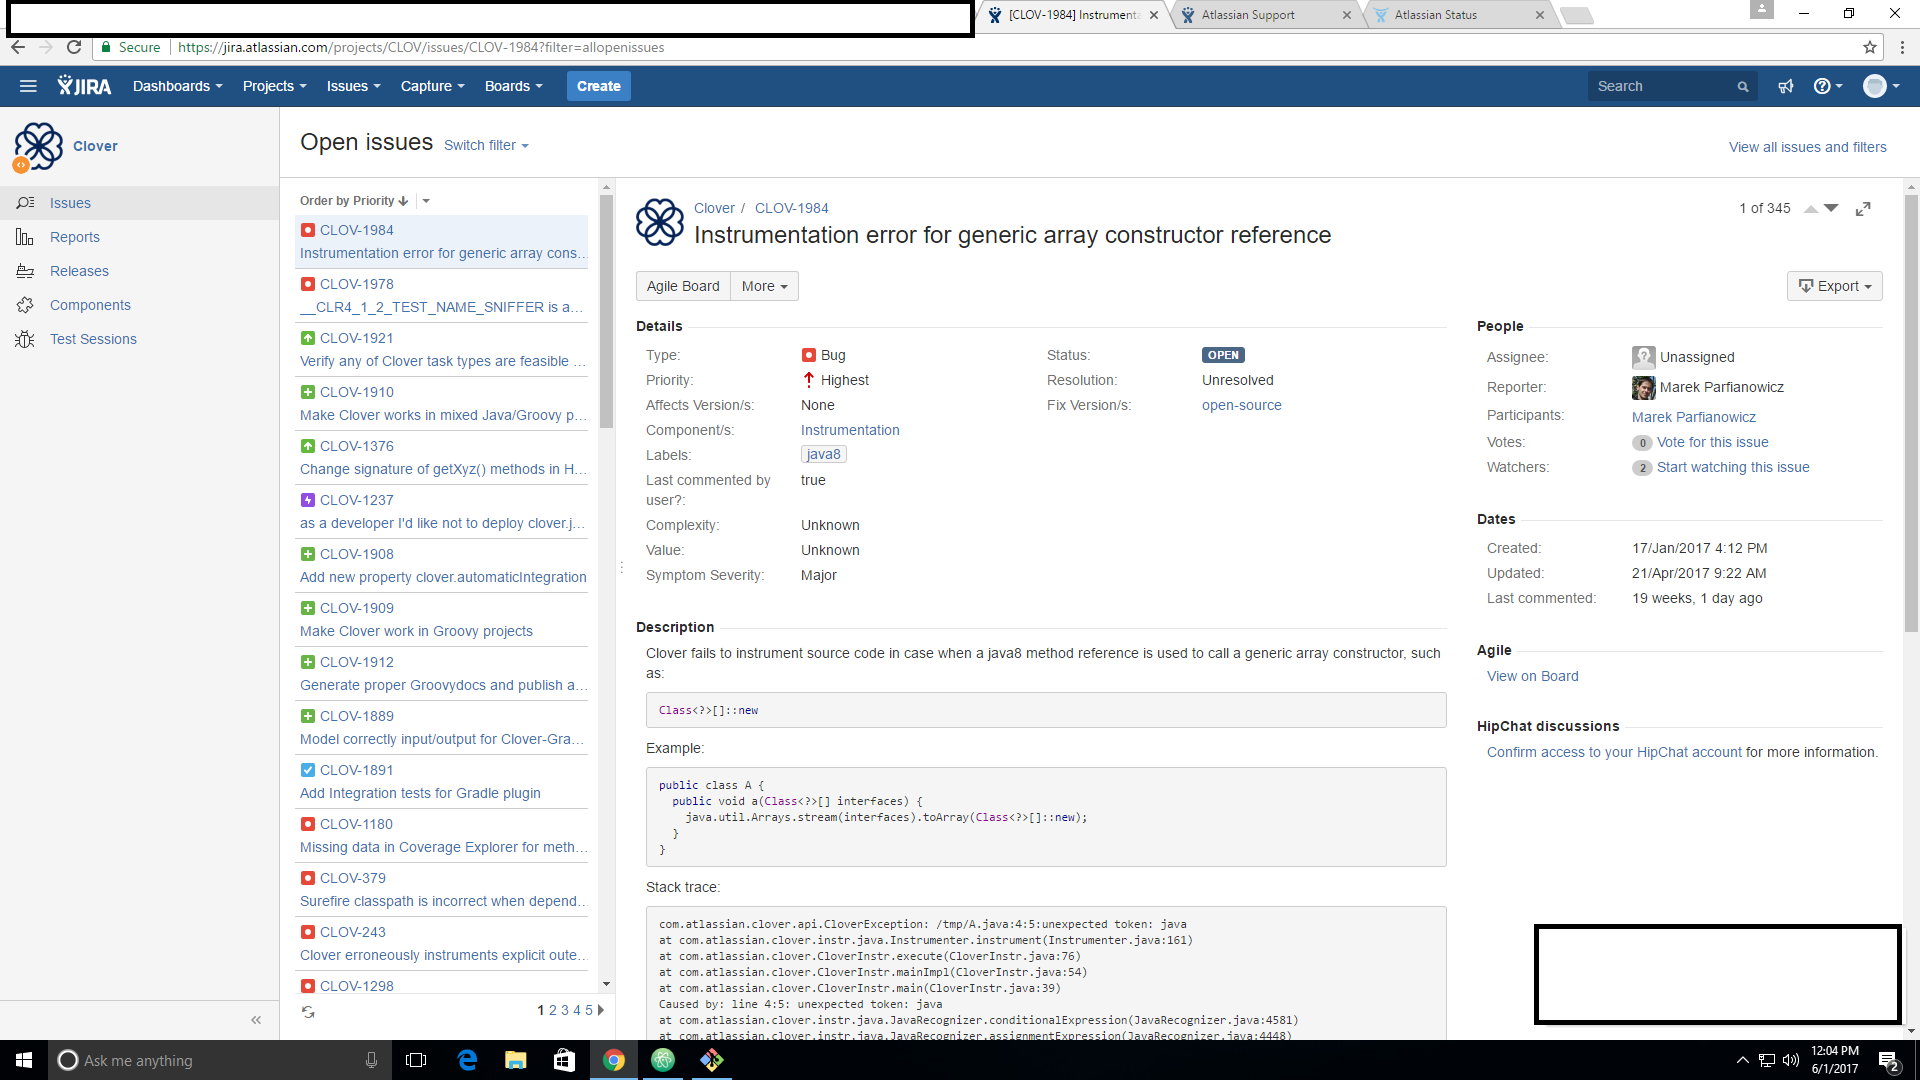Image resolution: width=1920 pixels, height=1080 pixels.
Task: Open Windows Start menu
Action: tap(24, 1060)
